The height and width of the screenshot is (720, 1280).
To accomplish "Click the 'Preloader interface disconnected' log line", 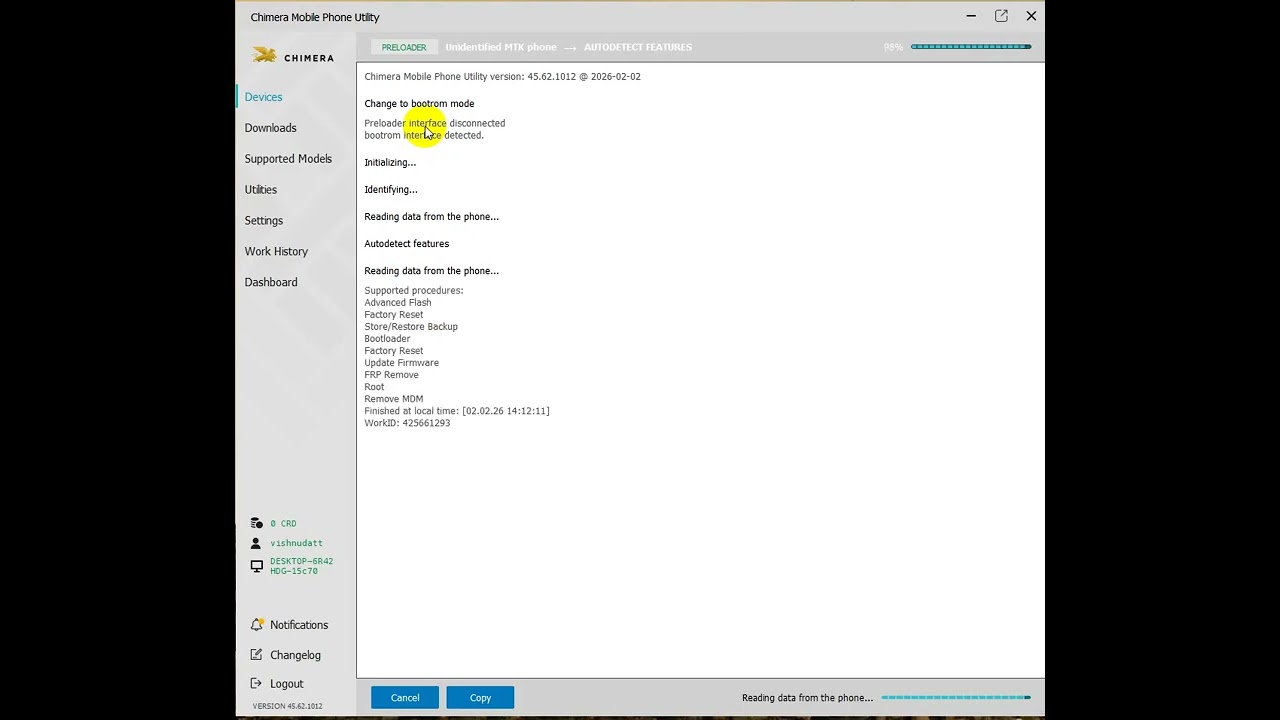I will pyautogui.click(x=435, y=123).
